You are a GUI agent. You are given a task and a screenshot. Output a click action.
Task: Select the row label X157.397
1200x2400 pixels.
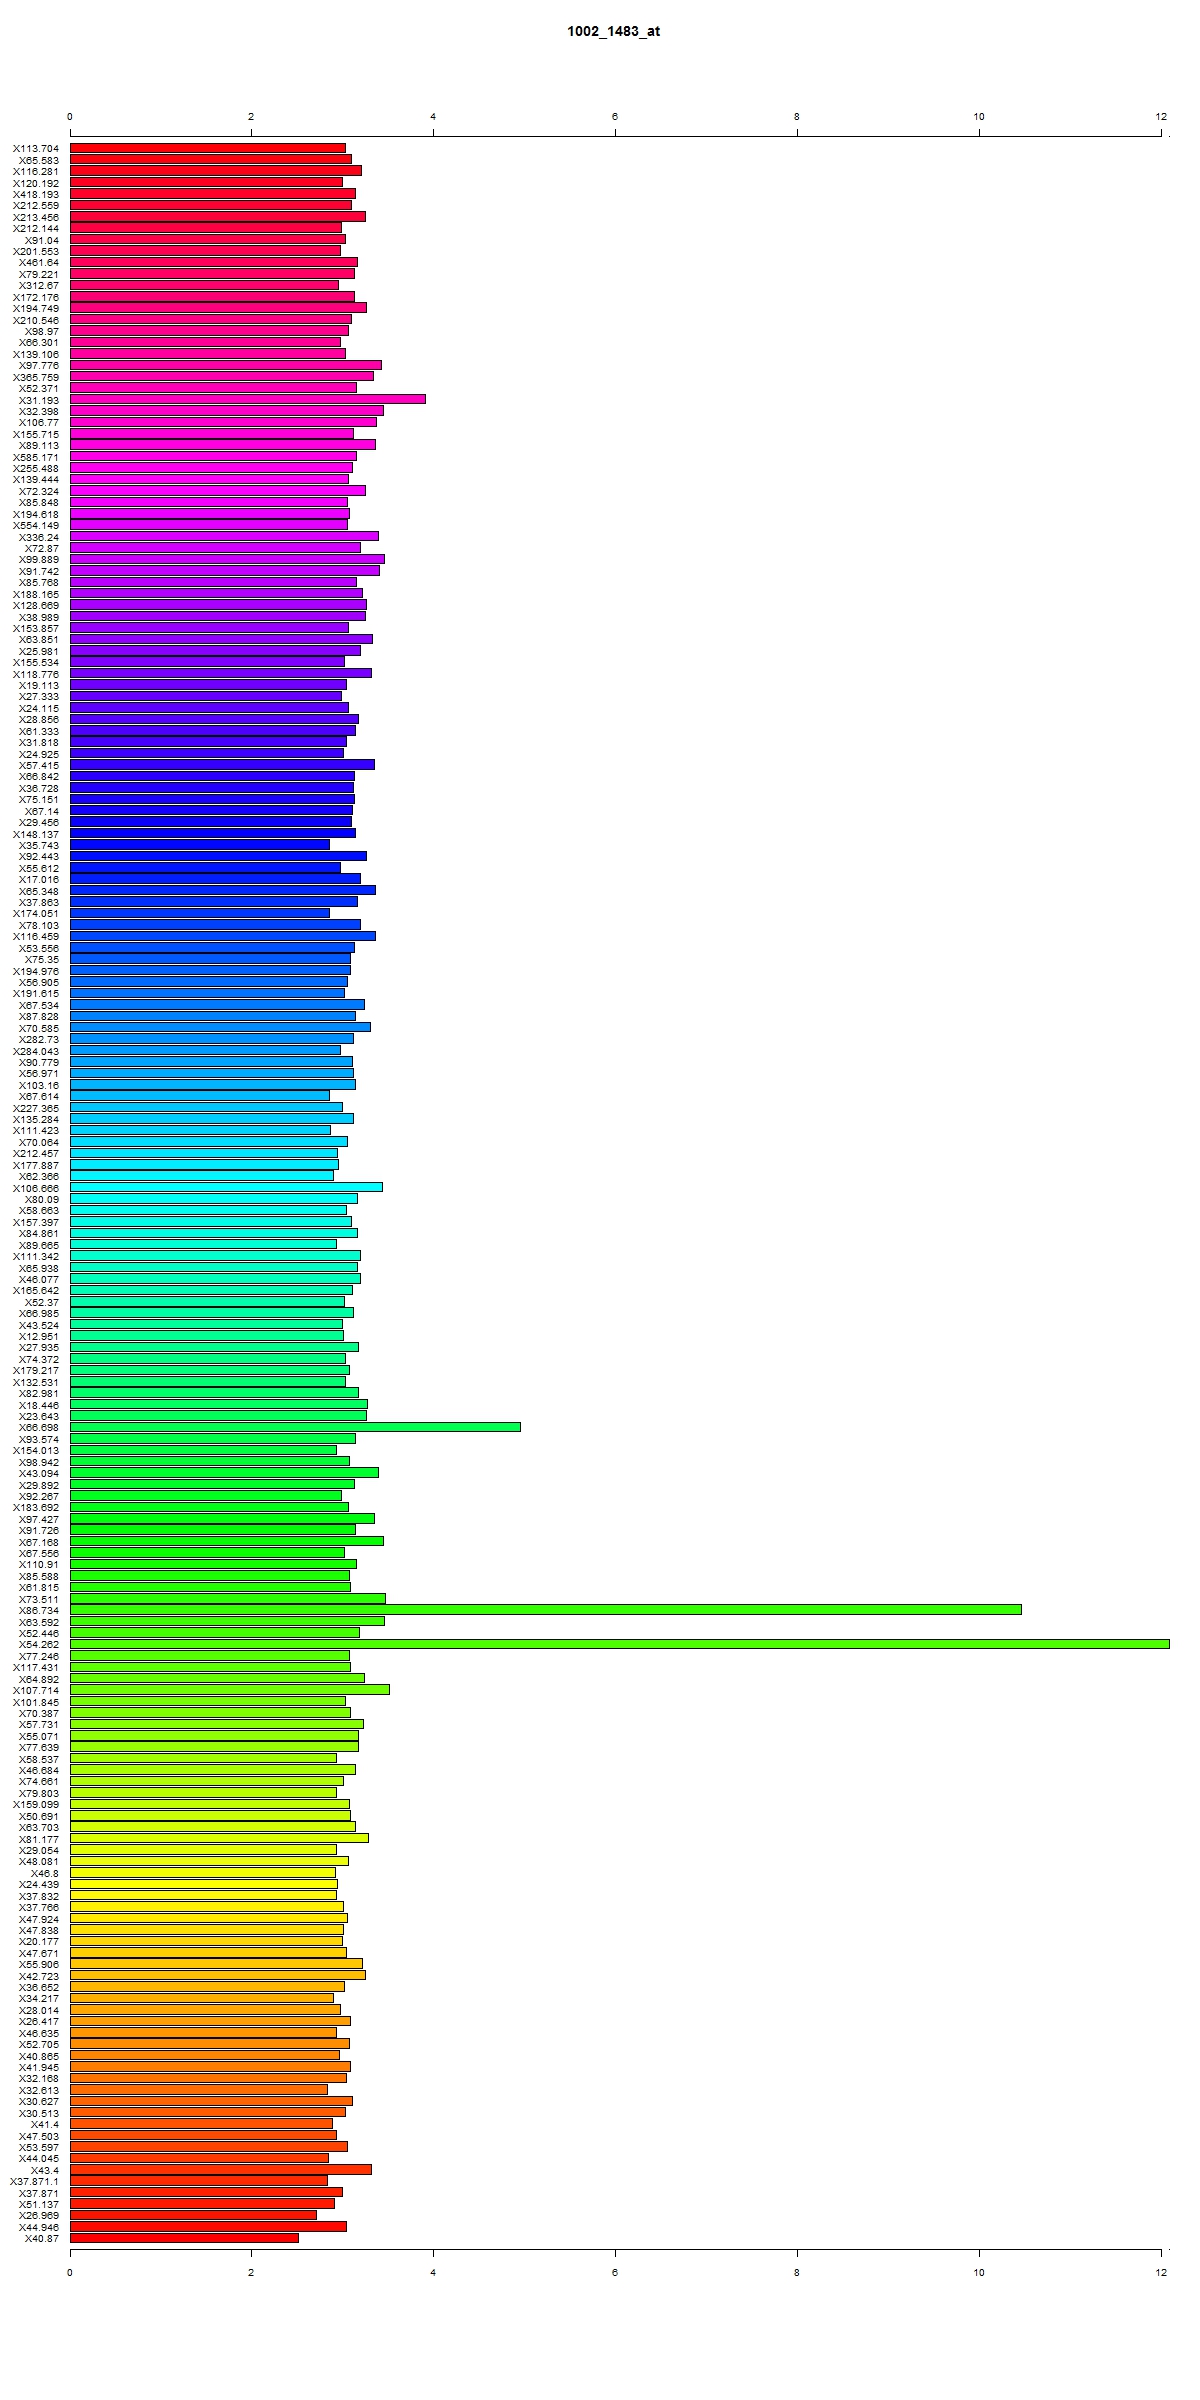coord(36,1222)
